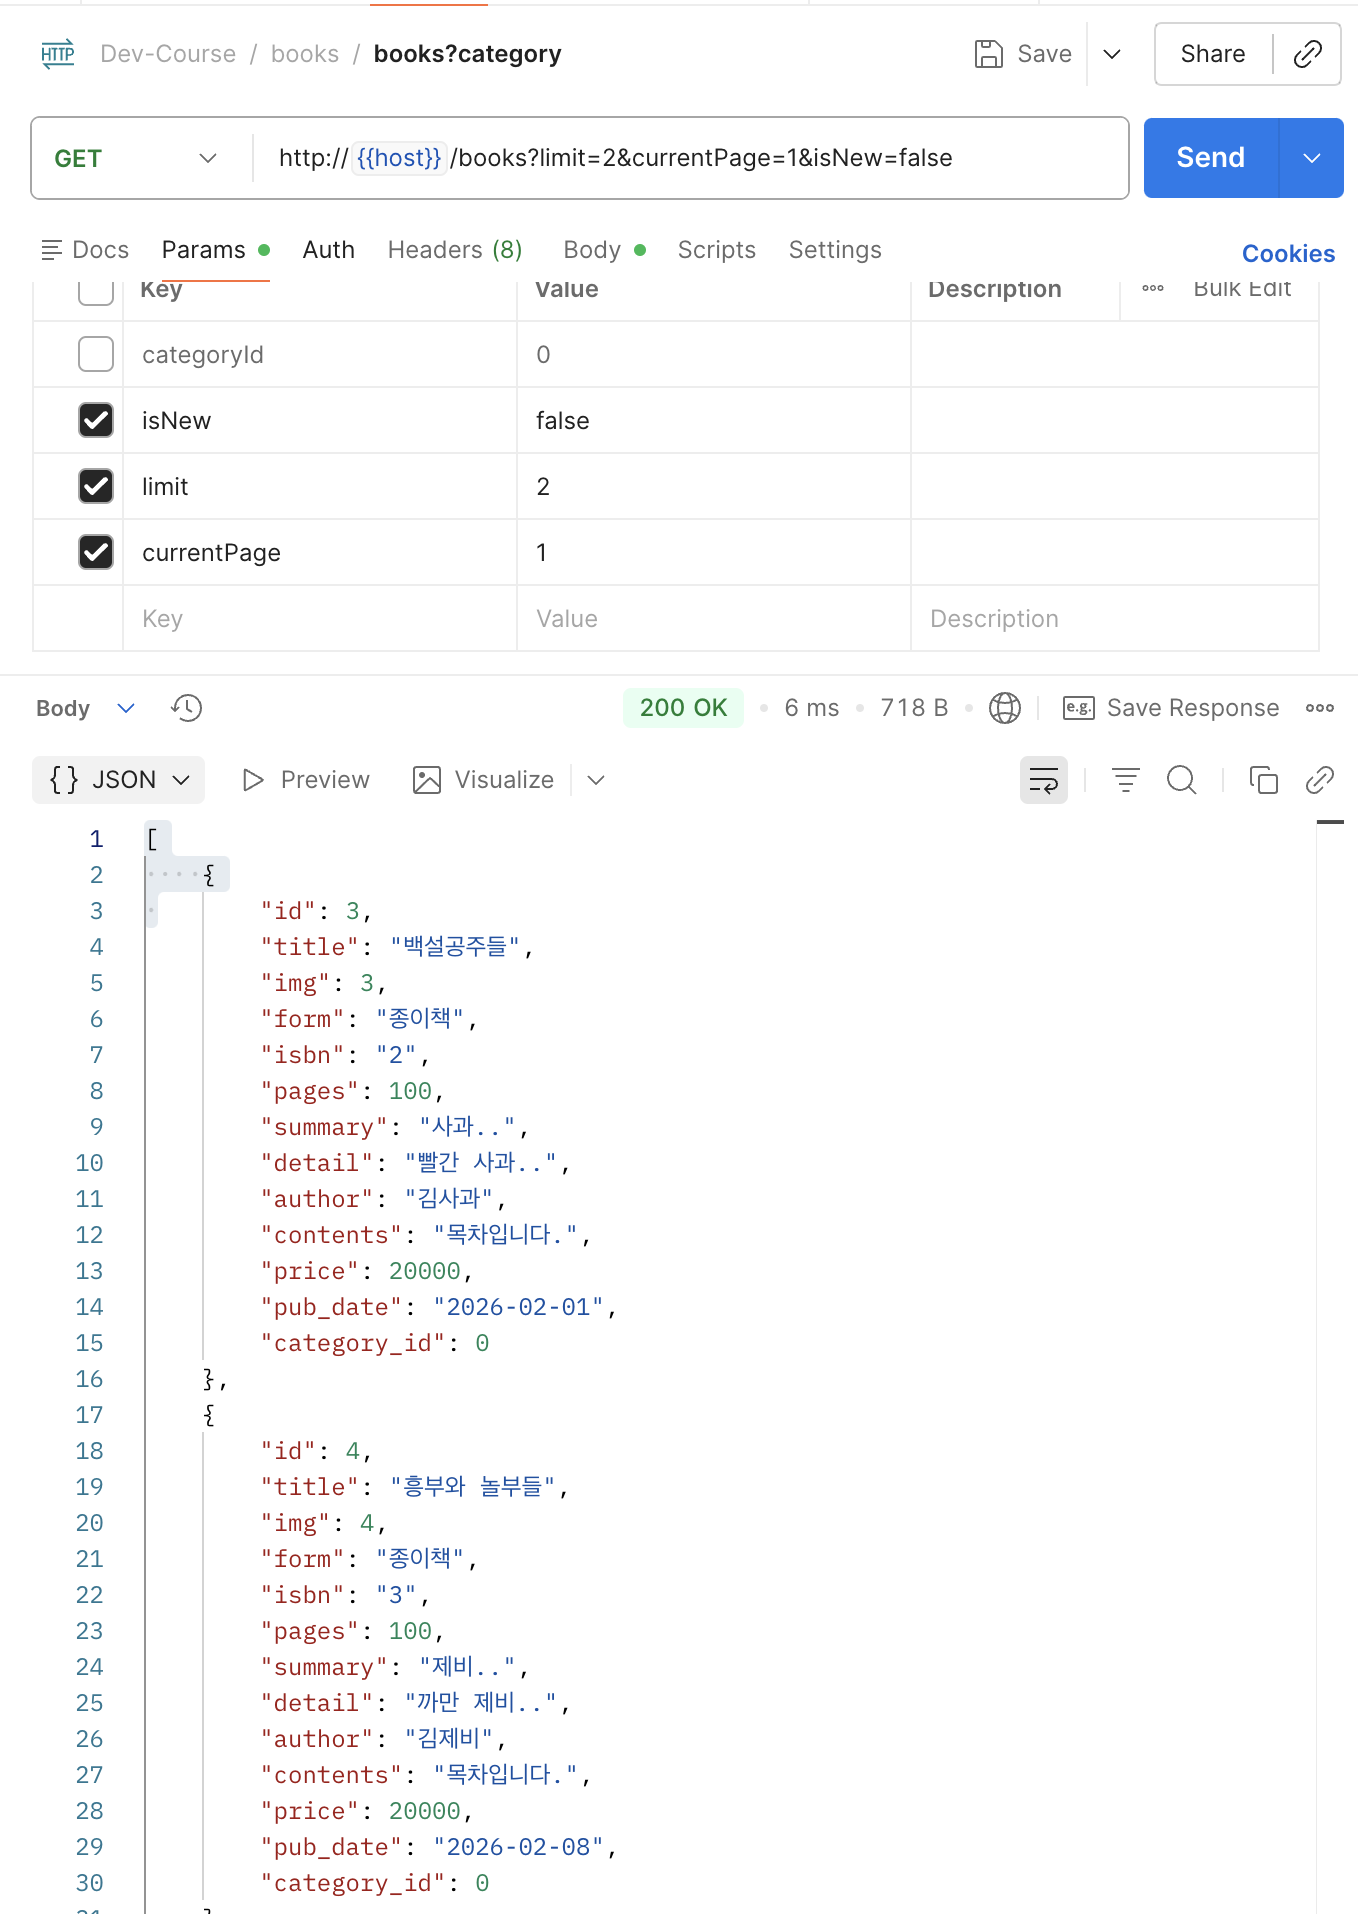Switch to the Params tab
This screenshot has width=1358, height=1914.
[x=216, y=250]
